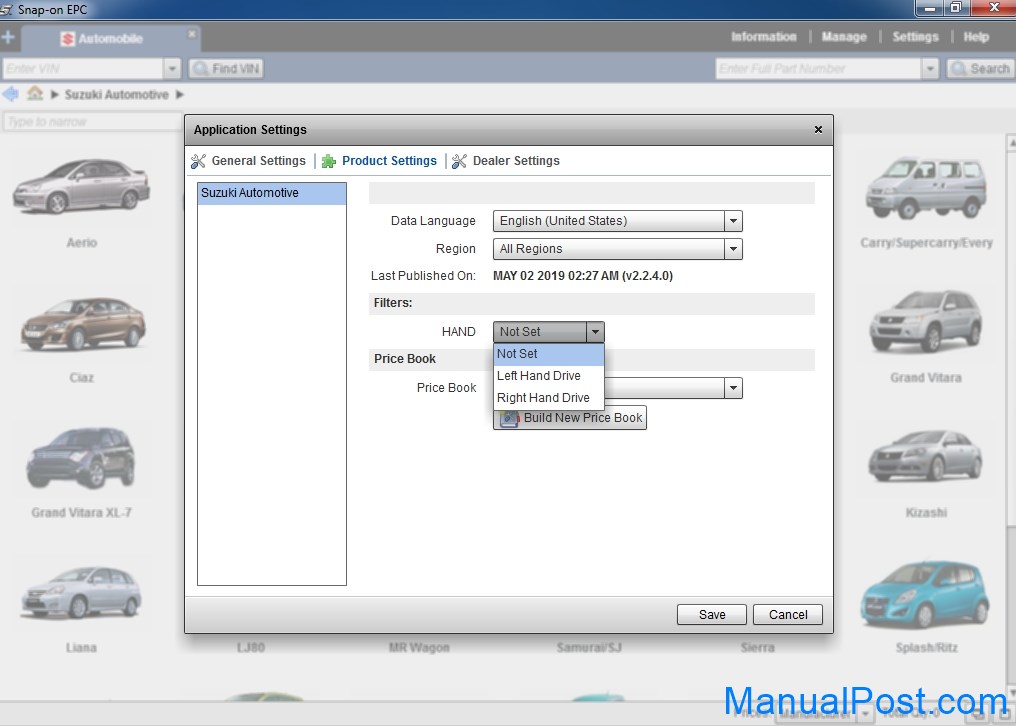Expand the Price Book dropdown arrow
The image size is (1016, 726).
pos(733,388)
